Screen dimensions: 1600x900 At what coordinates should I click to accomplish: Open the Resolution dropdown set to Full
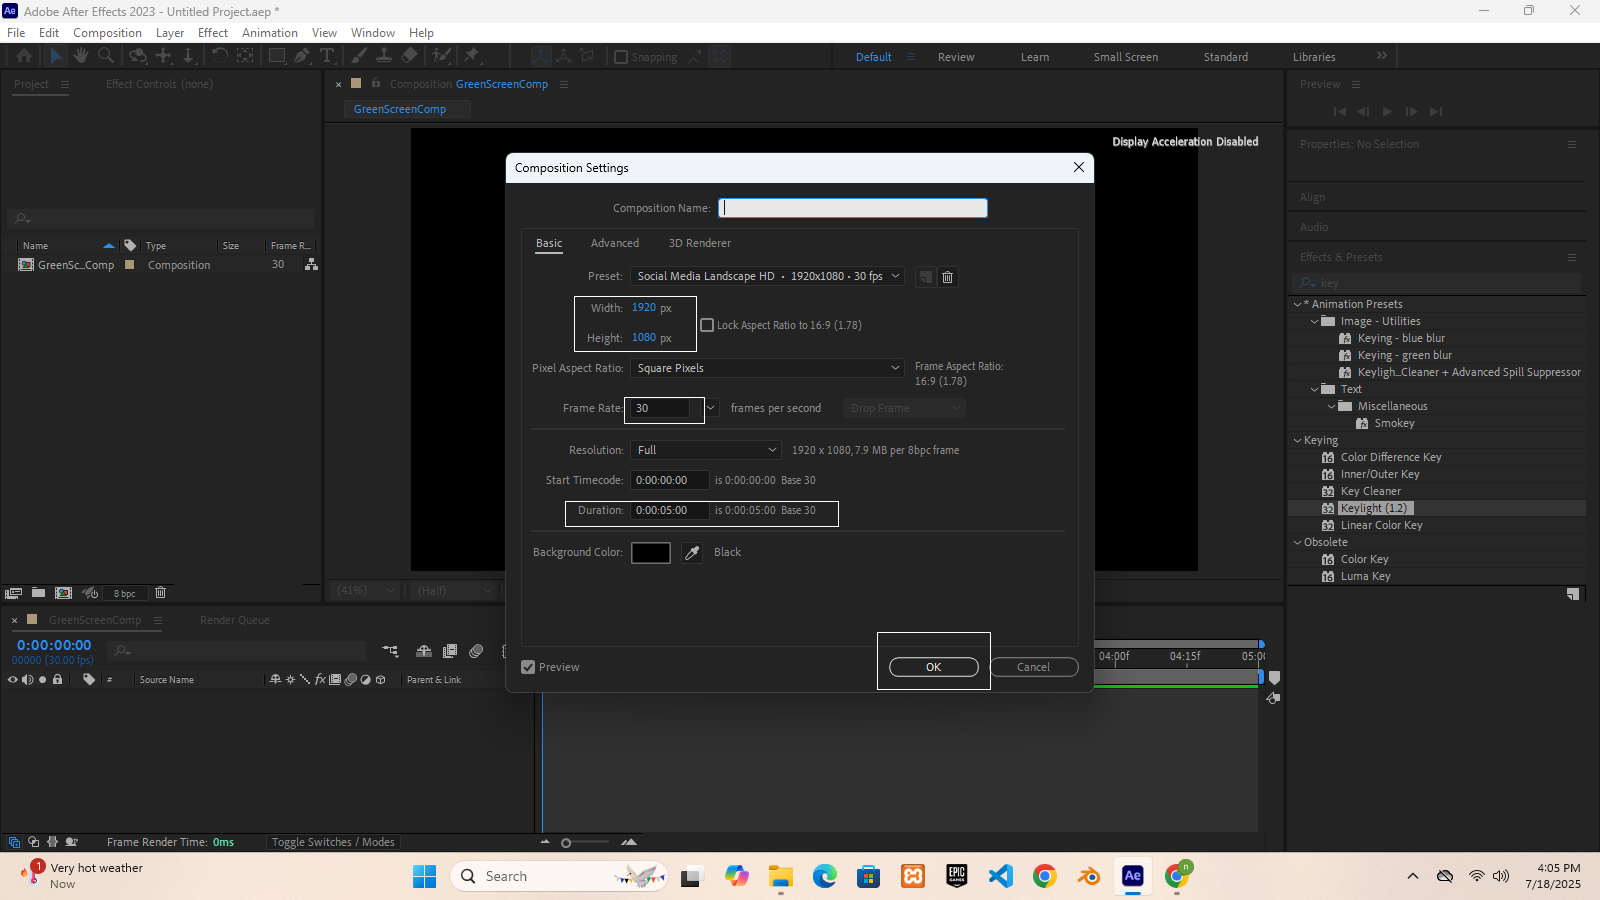(x=705, y=450)
